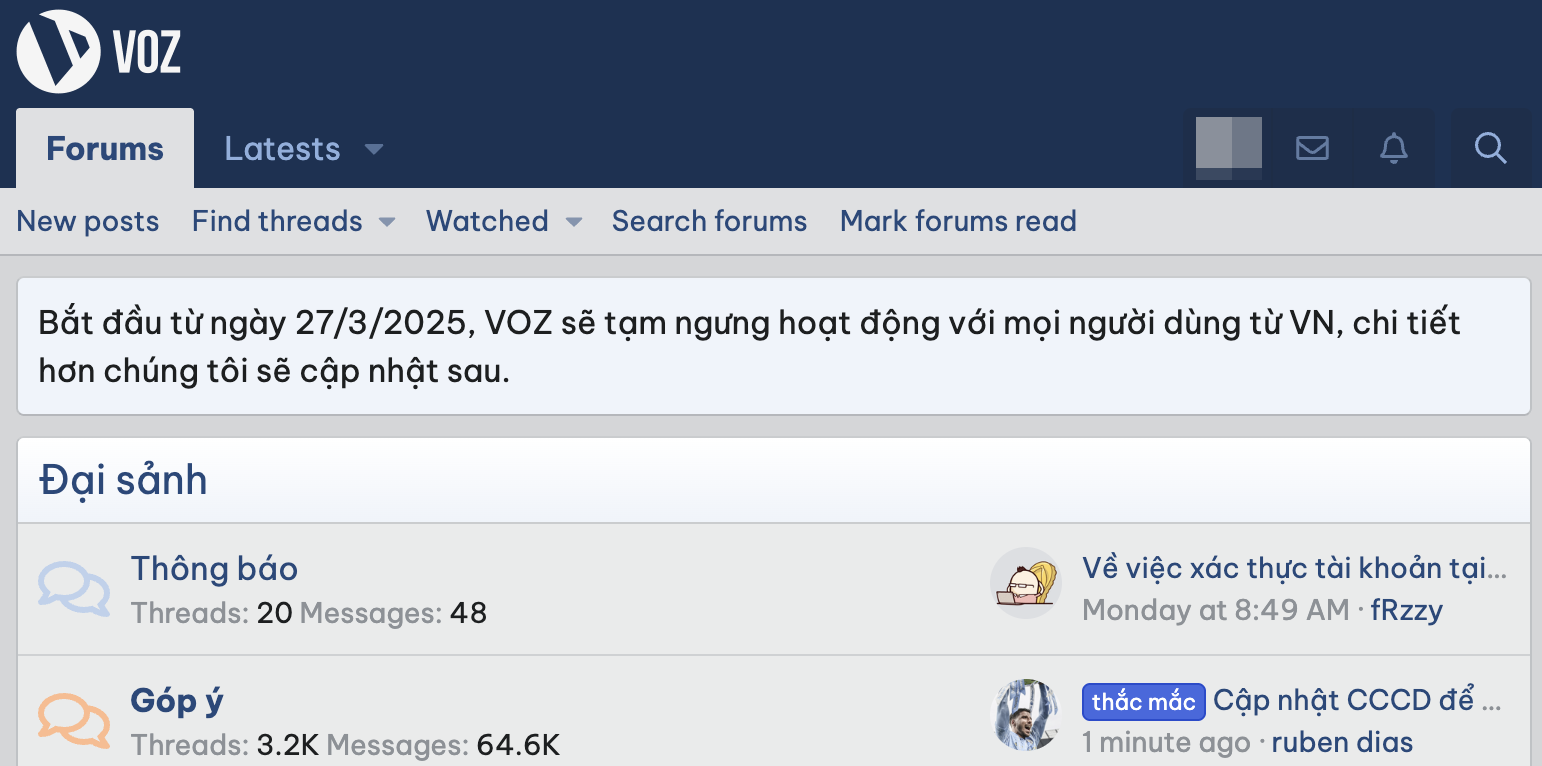
Task: Open the Về việc xác thực tài khoản thread
Action: (x=1293, y=568)
